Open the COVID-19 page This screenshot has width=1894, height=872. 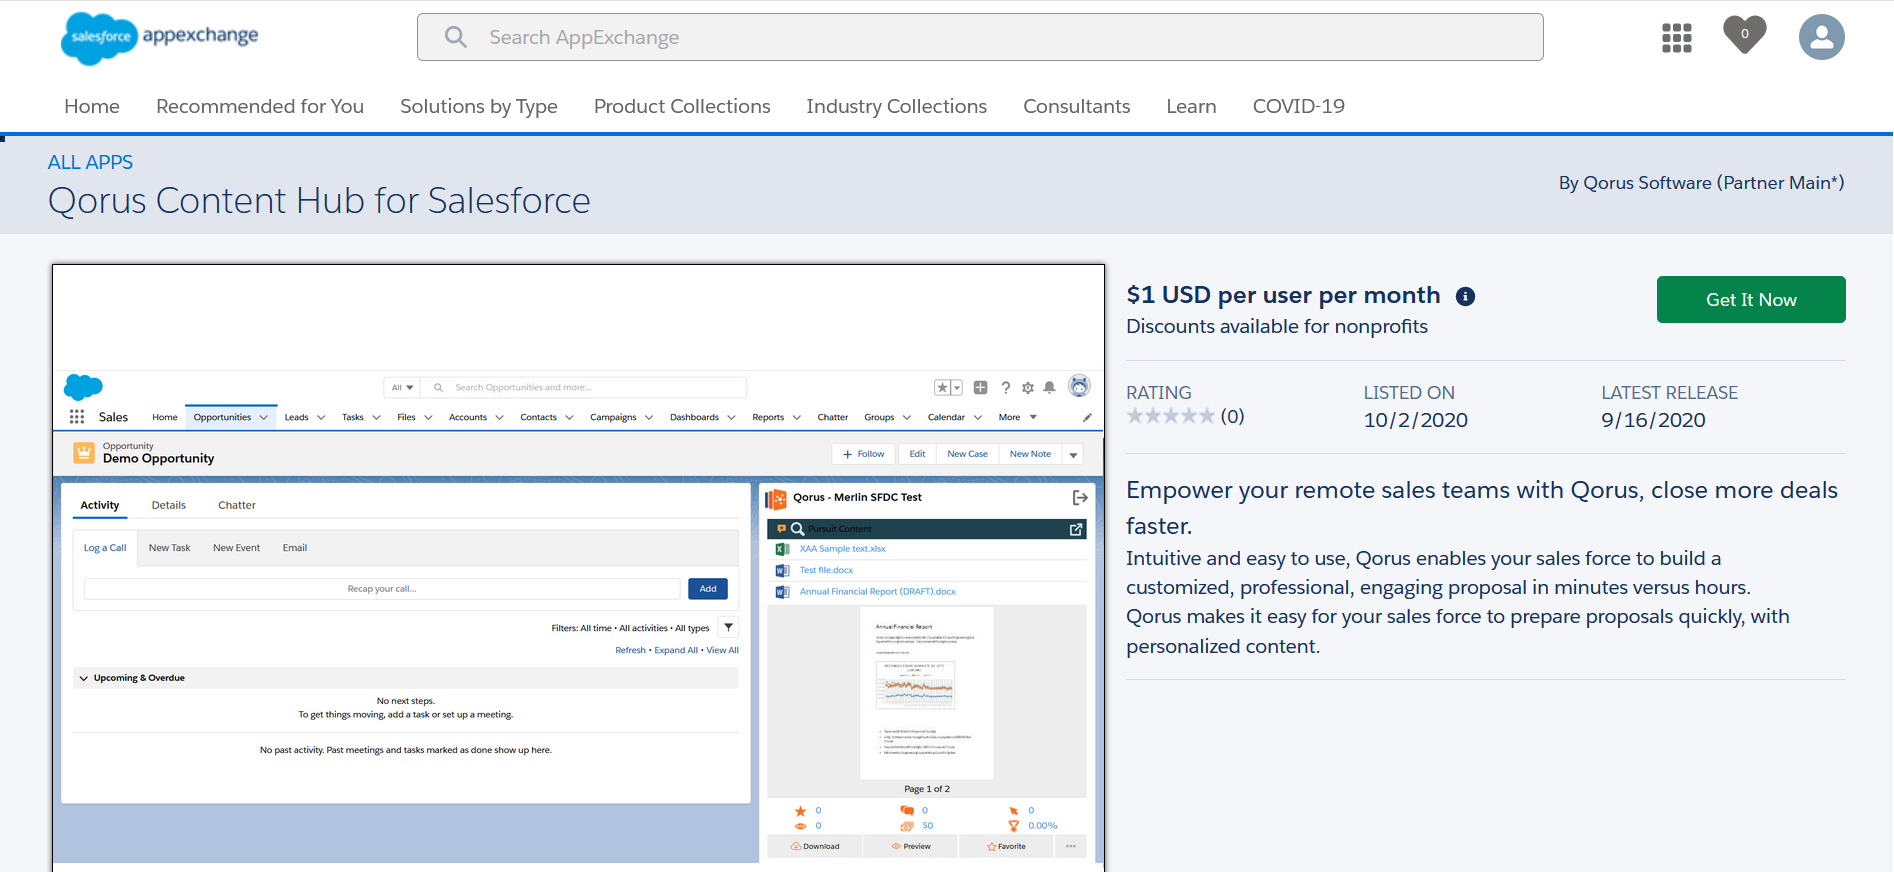click(x=1298, y=106)
